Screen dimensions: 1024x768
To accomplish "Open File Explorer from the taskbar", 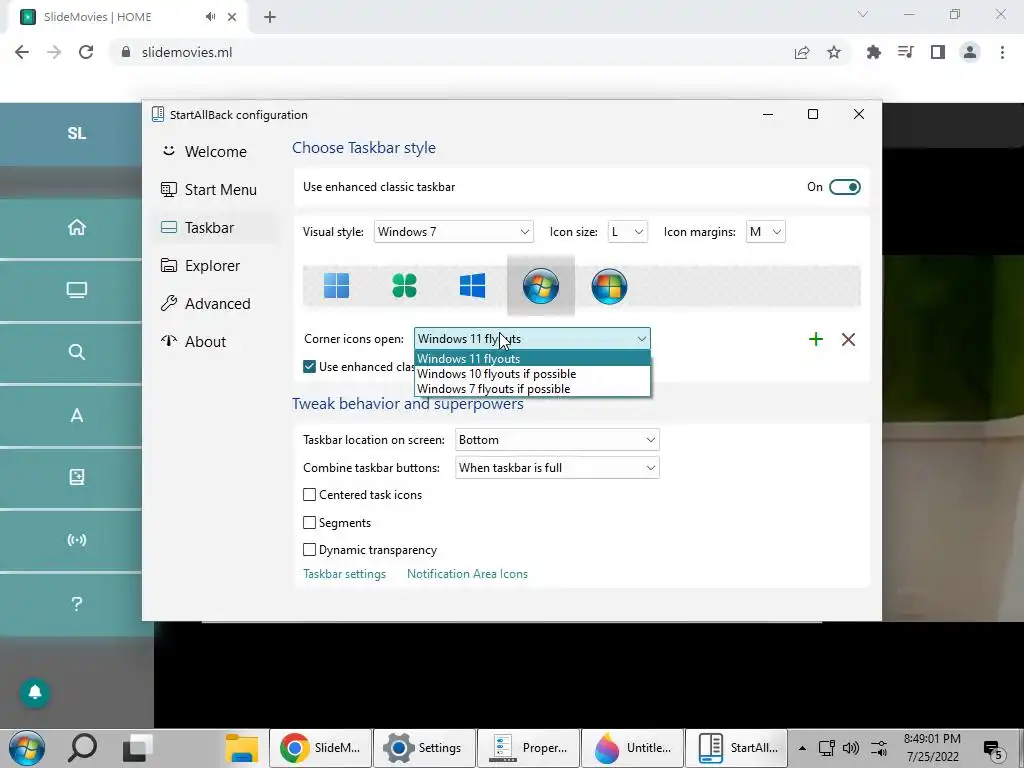I will pyautogui.click(x=242, y=748).
